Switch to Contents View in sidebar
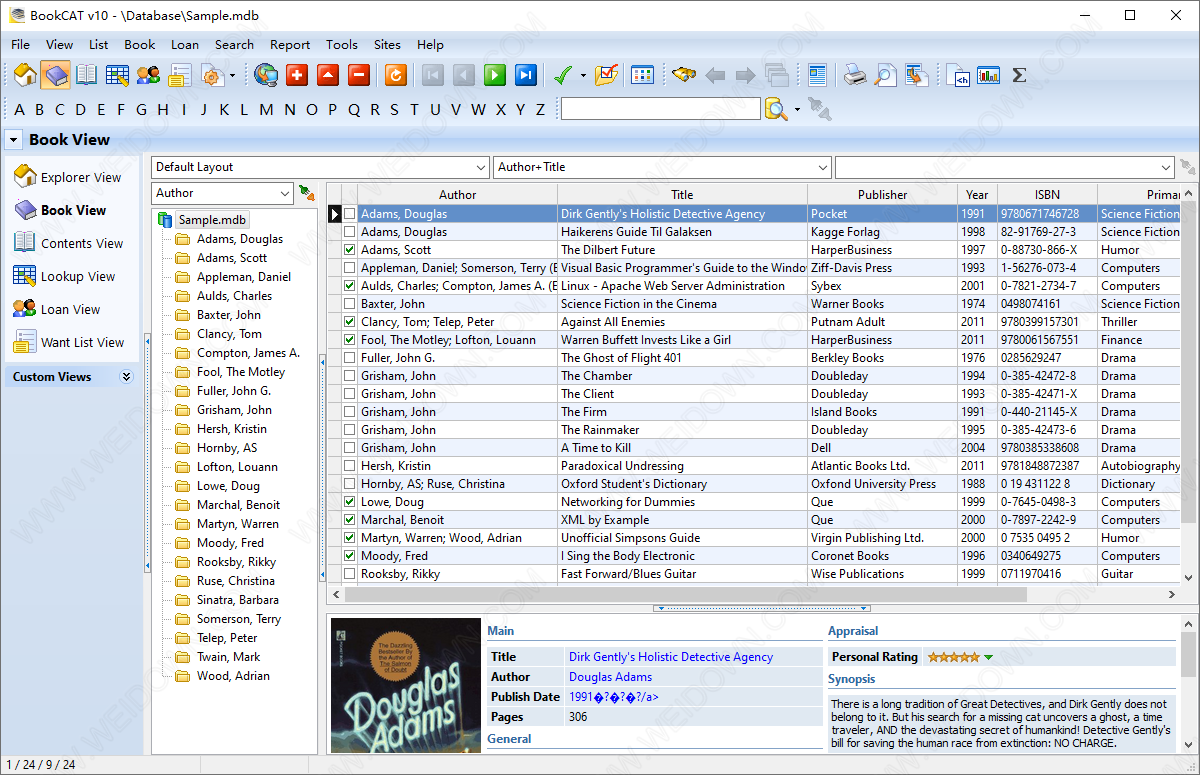Image resolution: width=1200 pixels, height=775 pixels. pos(68,243)
